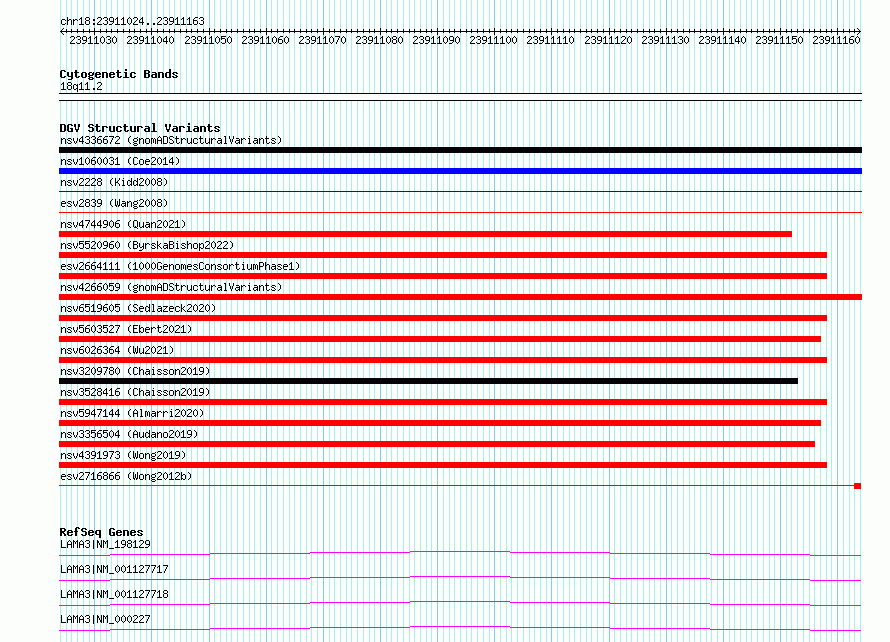Click esv2716866 (Wong2012b) label

(126, 476)
